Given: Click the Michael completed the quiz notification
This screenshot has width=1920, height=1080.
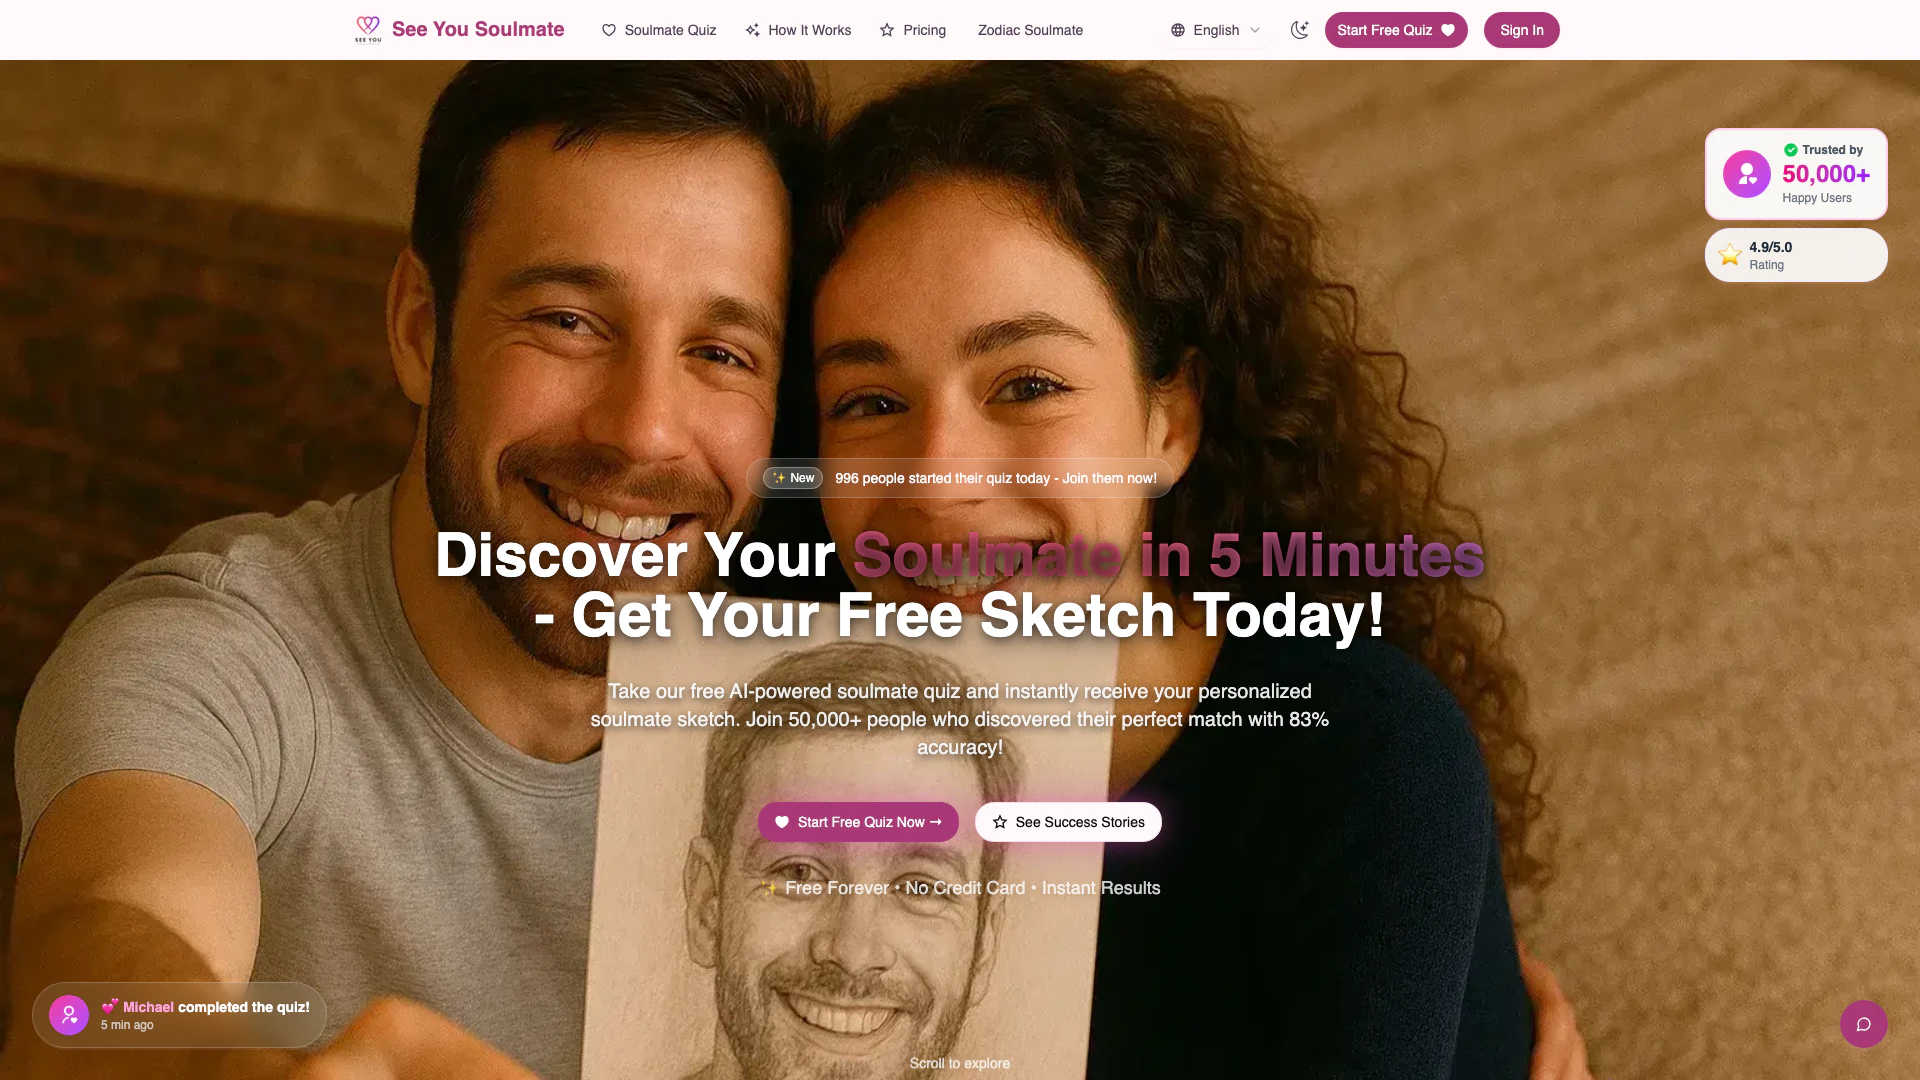Looking at the screenshot, I should [179, 1015].
